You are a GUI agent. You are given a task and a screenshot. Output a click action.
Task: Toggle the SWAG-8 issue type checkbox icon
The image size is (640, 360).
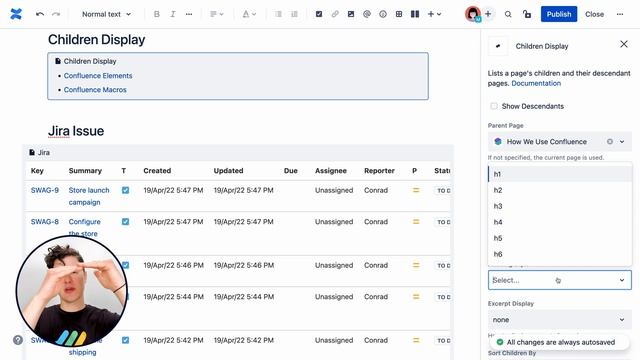point(125,222)
